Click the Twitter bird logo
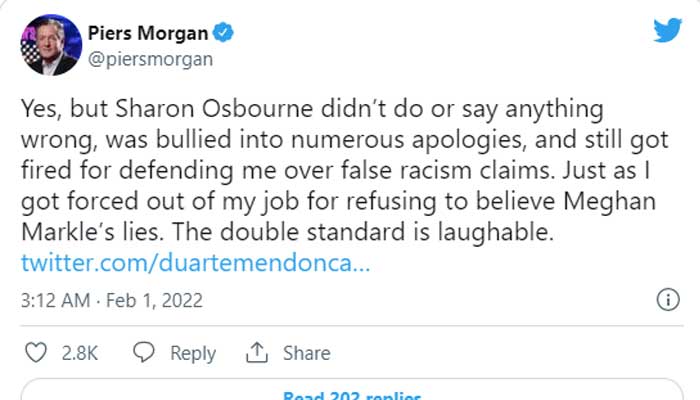This screenshot has width=700, height=400. pyautogui.click(x=667, y=31)
